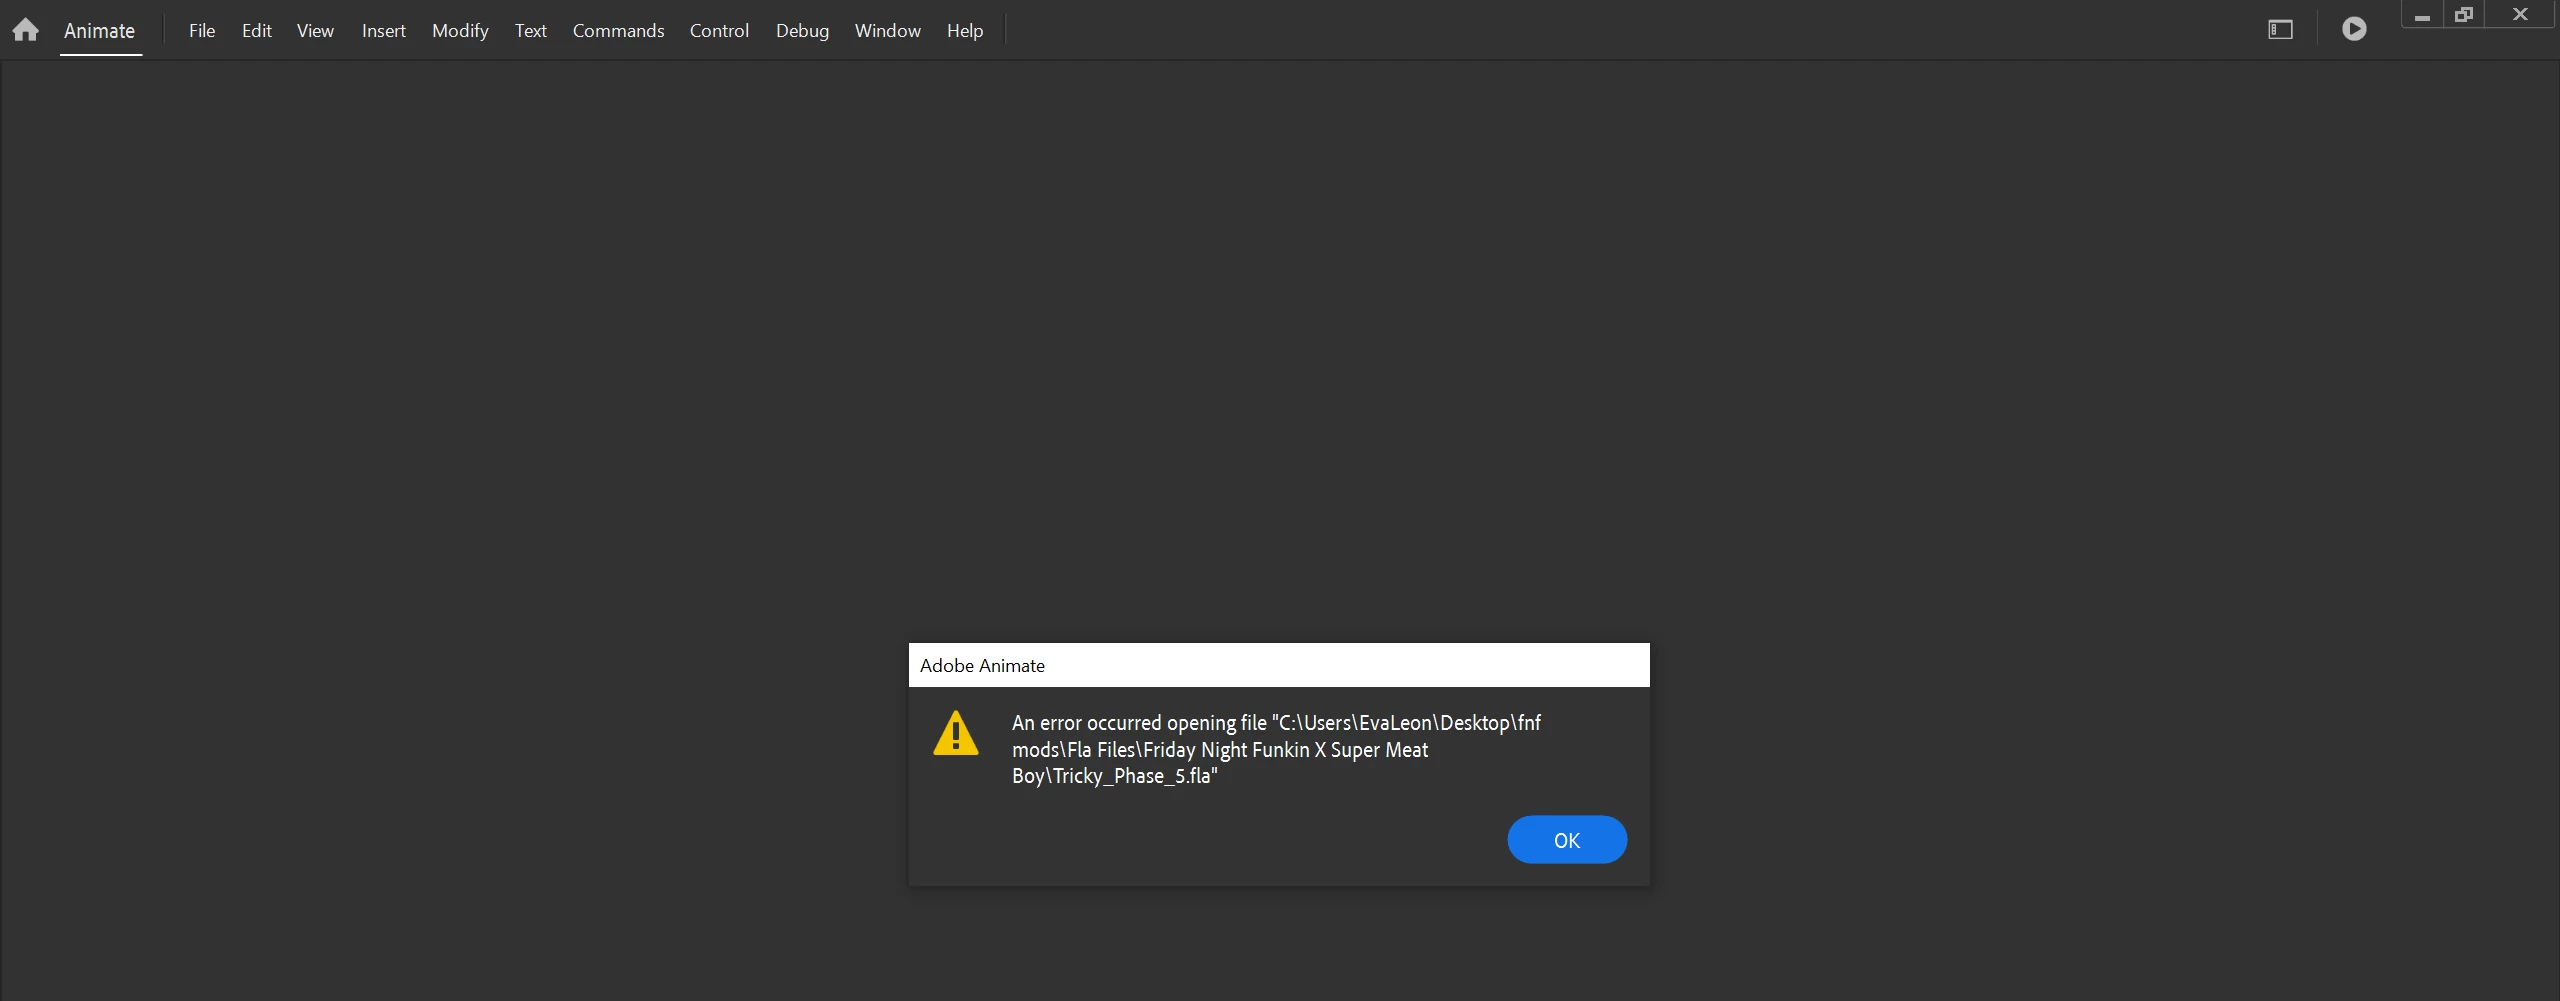Restore down the Animate window
The image size is (2560, 1001).
pos(2464,15)
